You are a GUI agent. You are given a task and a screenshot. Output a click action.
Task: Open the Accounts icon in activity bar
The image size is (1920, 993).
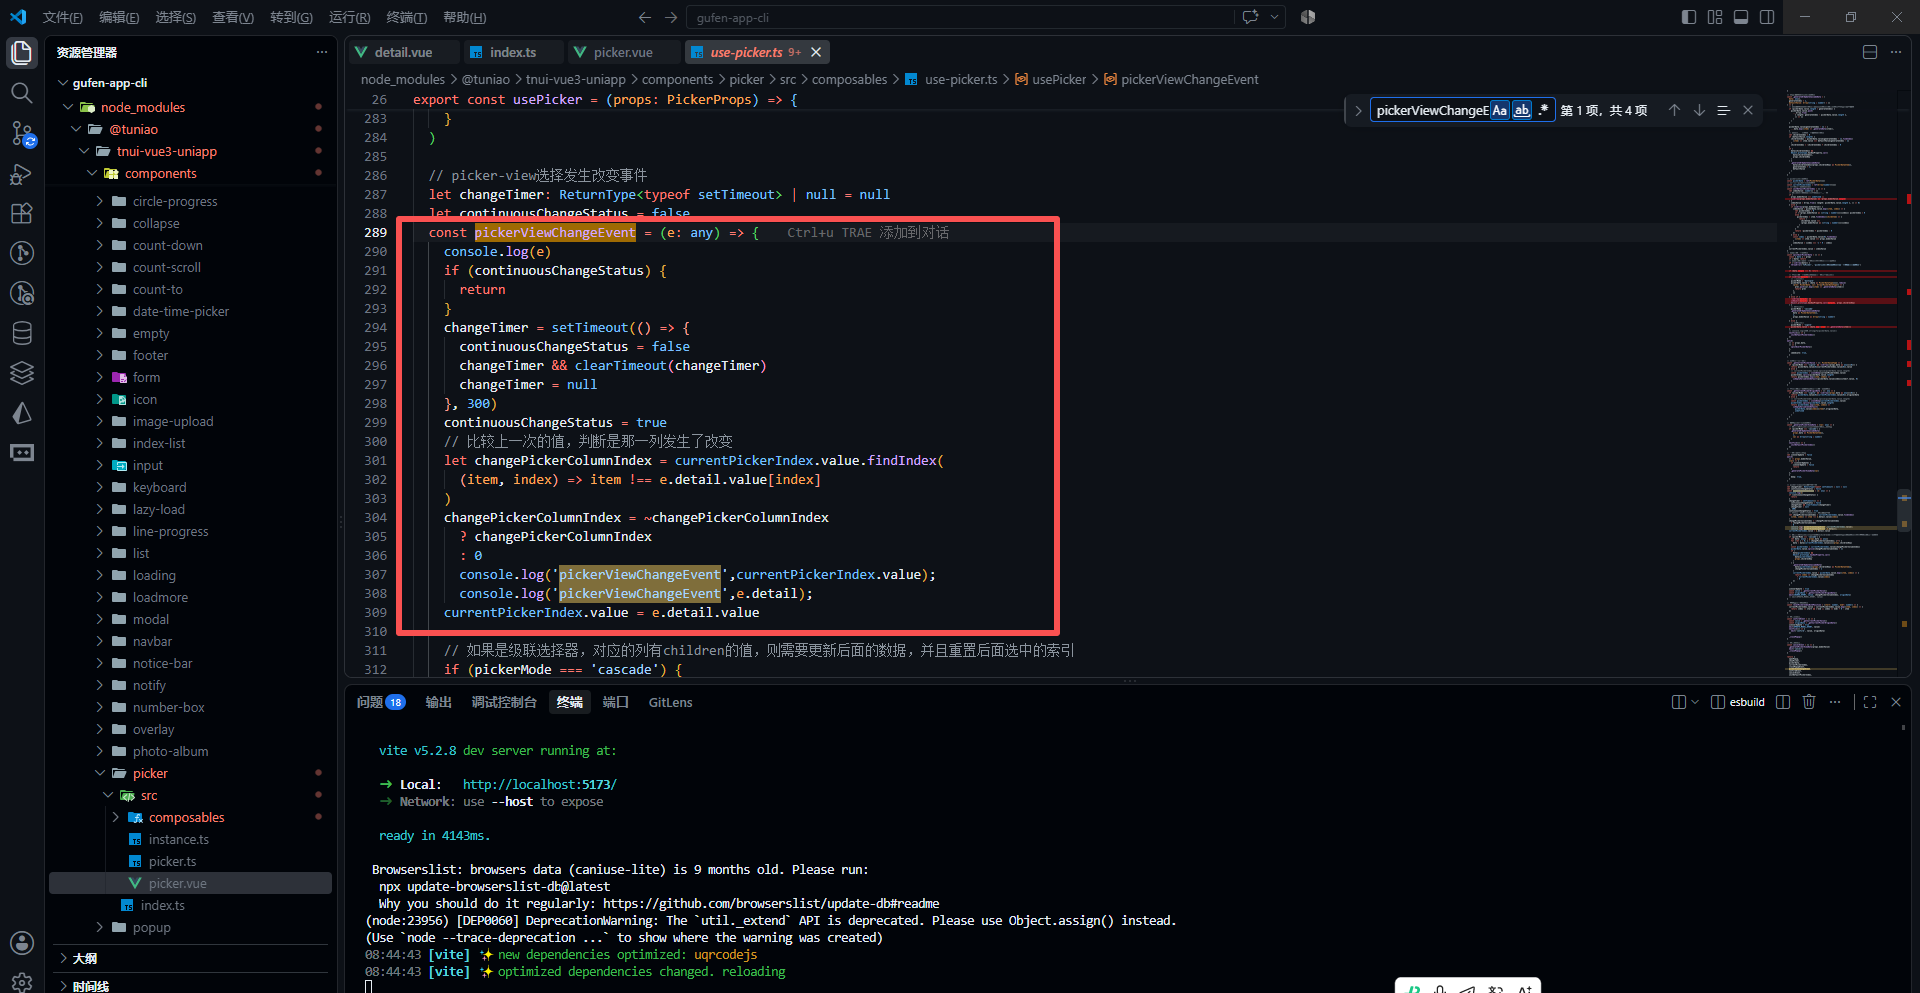[x=22, y=943]
